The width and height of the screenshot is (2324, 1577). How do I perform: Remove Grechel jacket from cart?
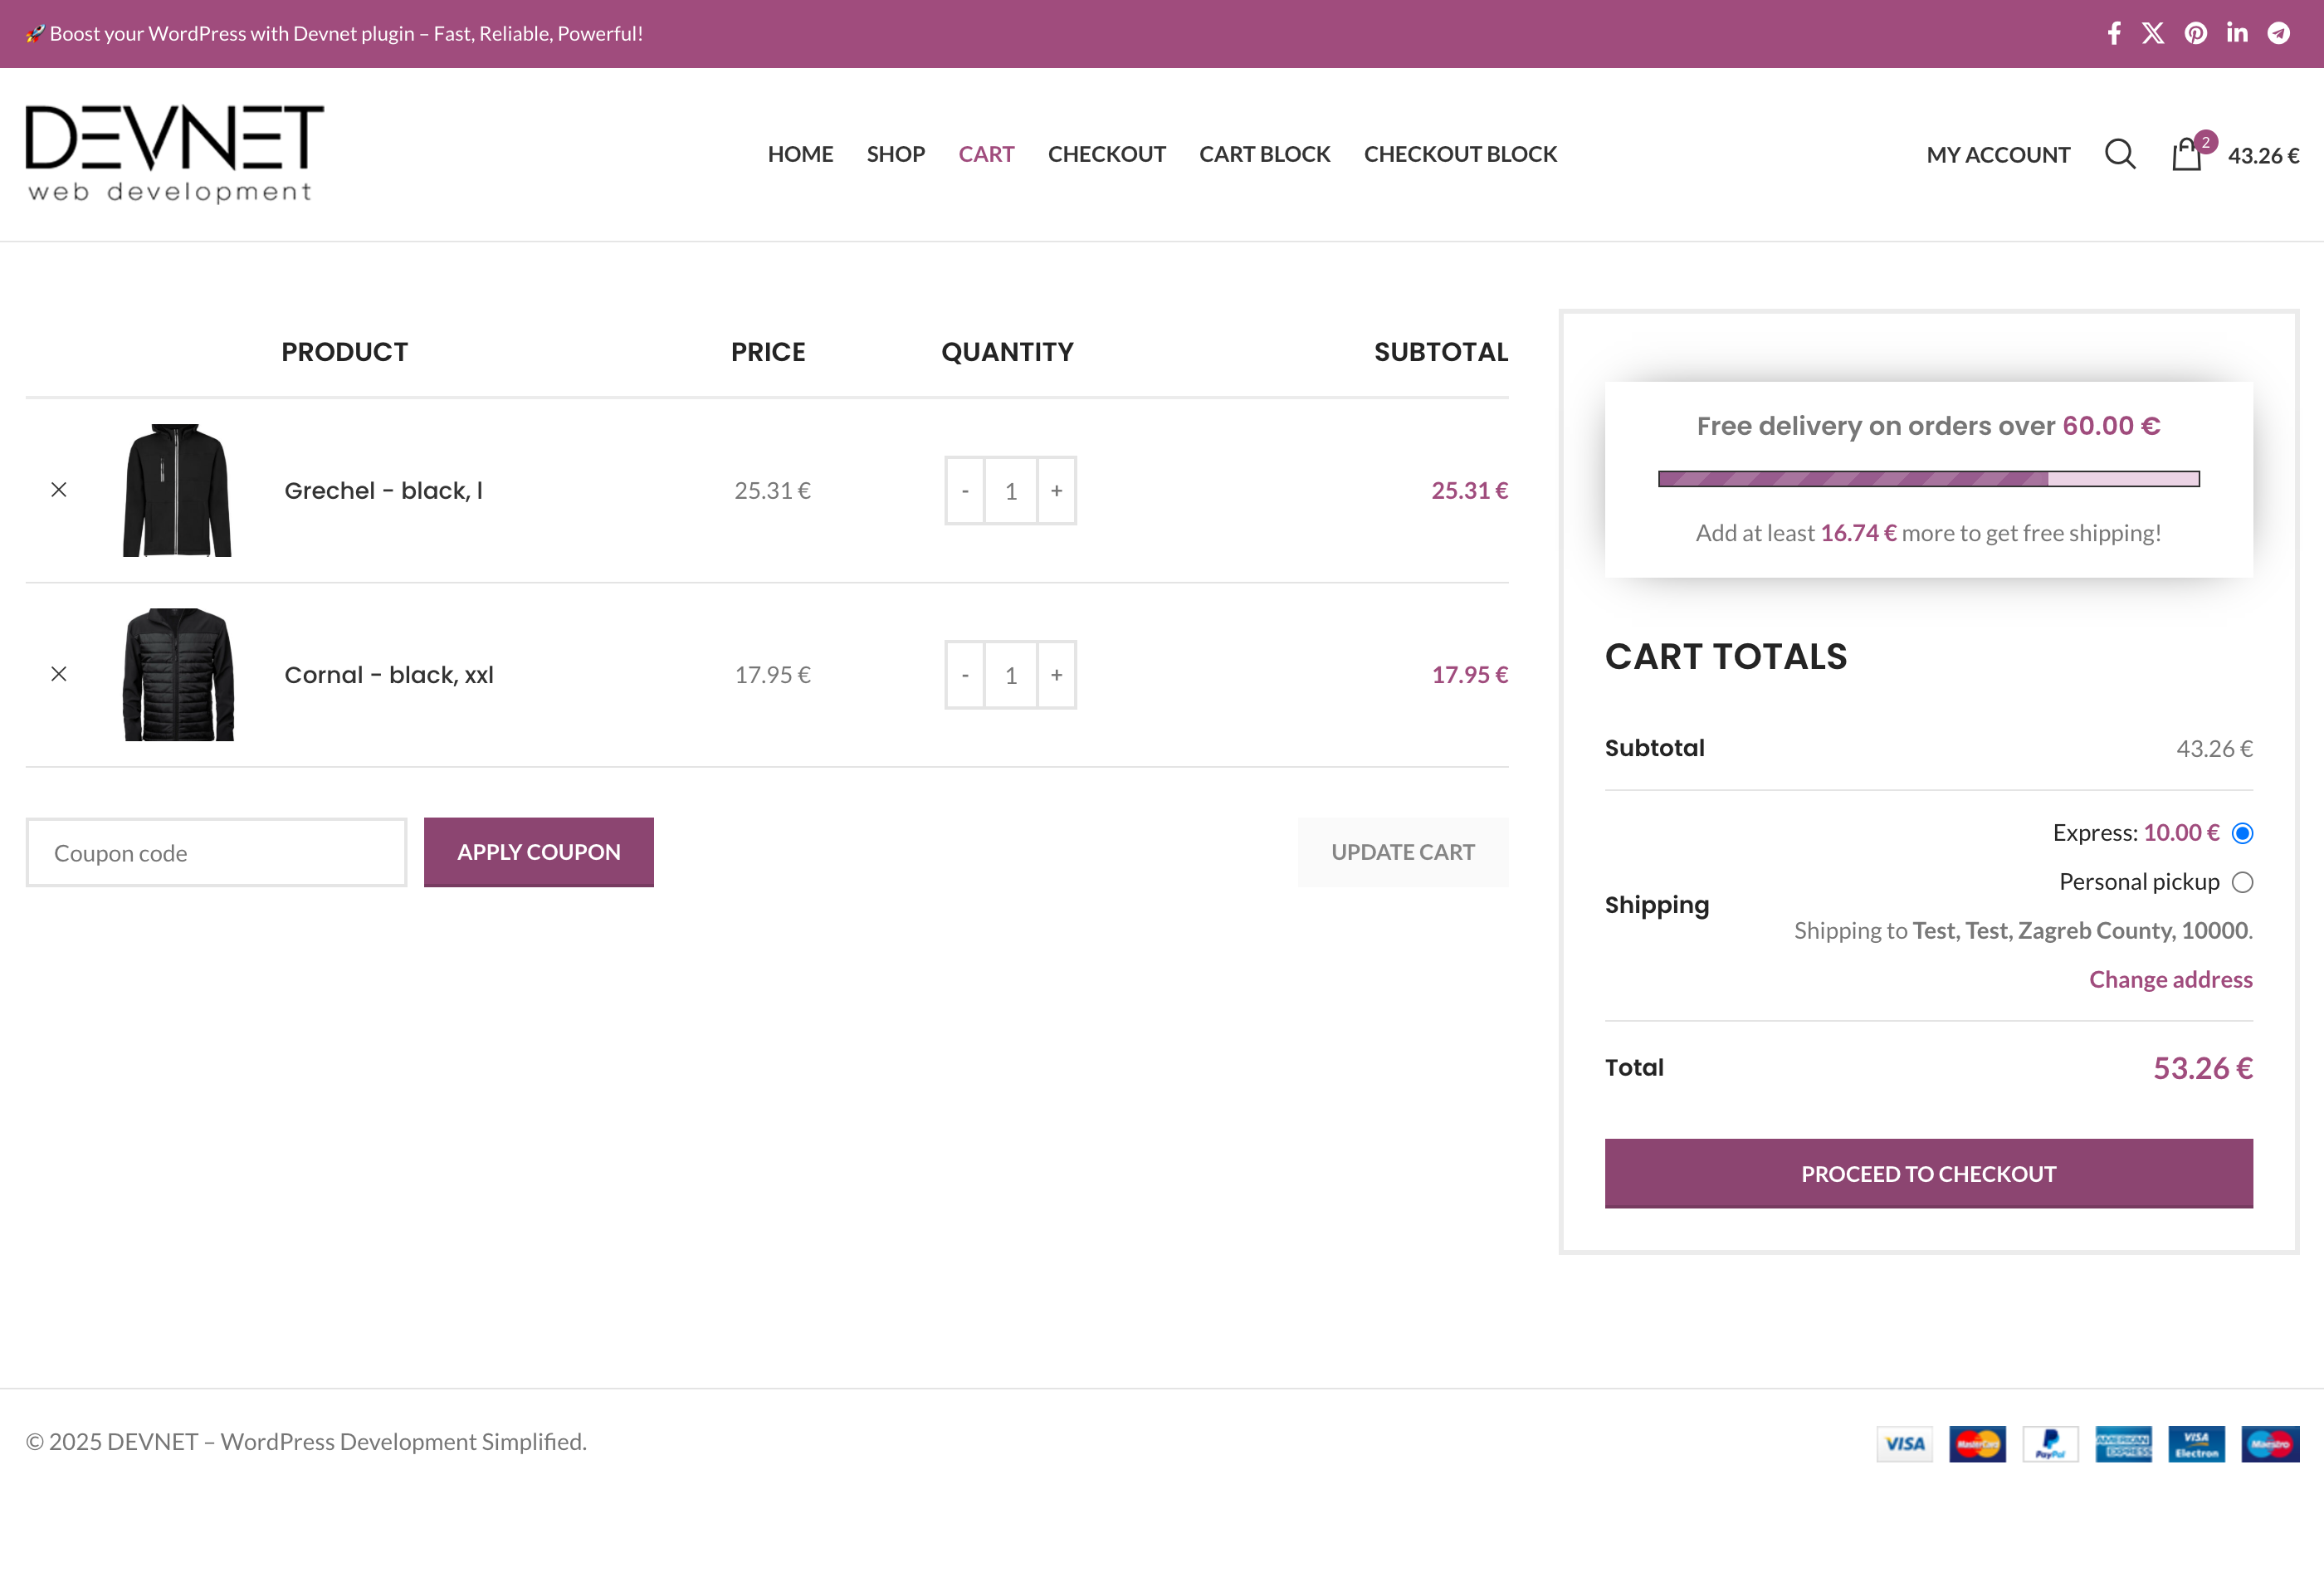[59, 490]
